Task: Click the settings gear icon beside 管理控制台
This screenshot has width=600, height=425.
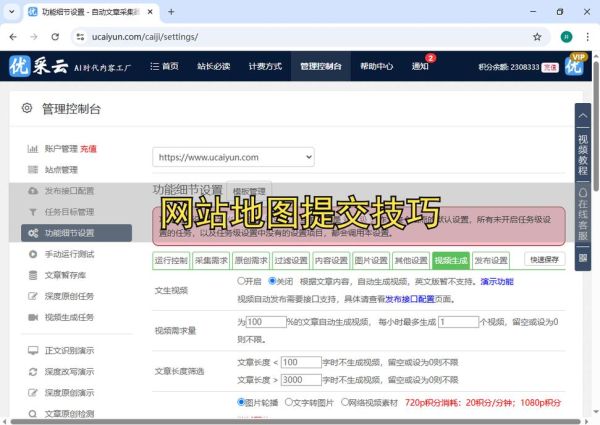Action: [x=26, y=109]
